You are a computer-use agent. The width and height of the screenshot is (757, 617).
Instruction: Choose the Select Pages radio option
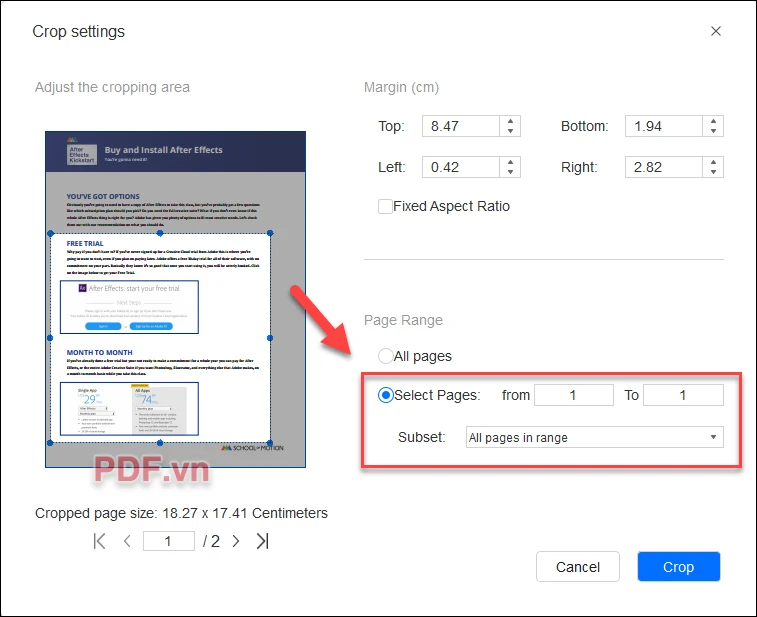point(385,395)
